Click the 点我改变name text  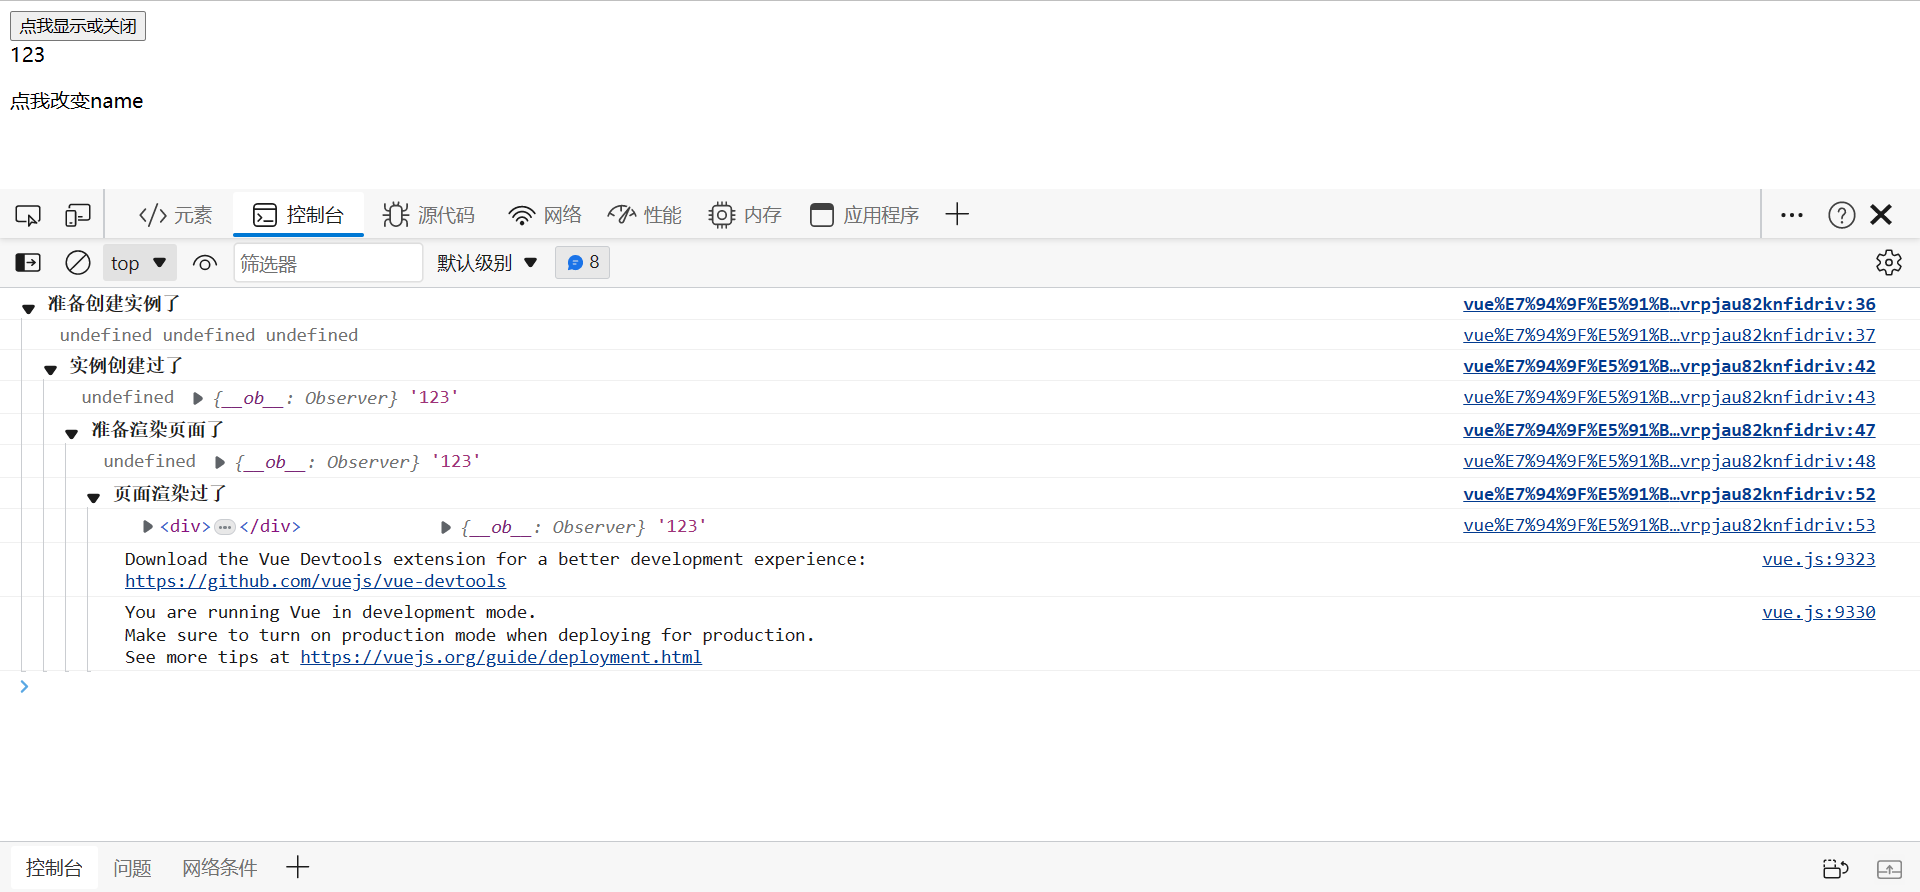[x=77, y=101]
